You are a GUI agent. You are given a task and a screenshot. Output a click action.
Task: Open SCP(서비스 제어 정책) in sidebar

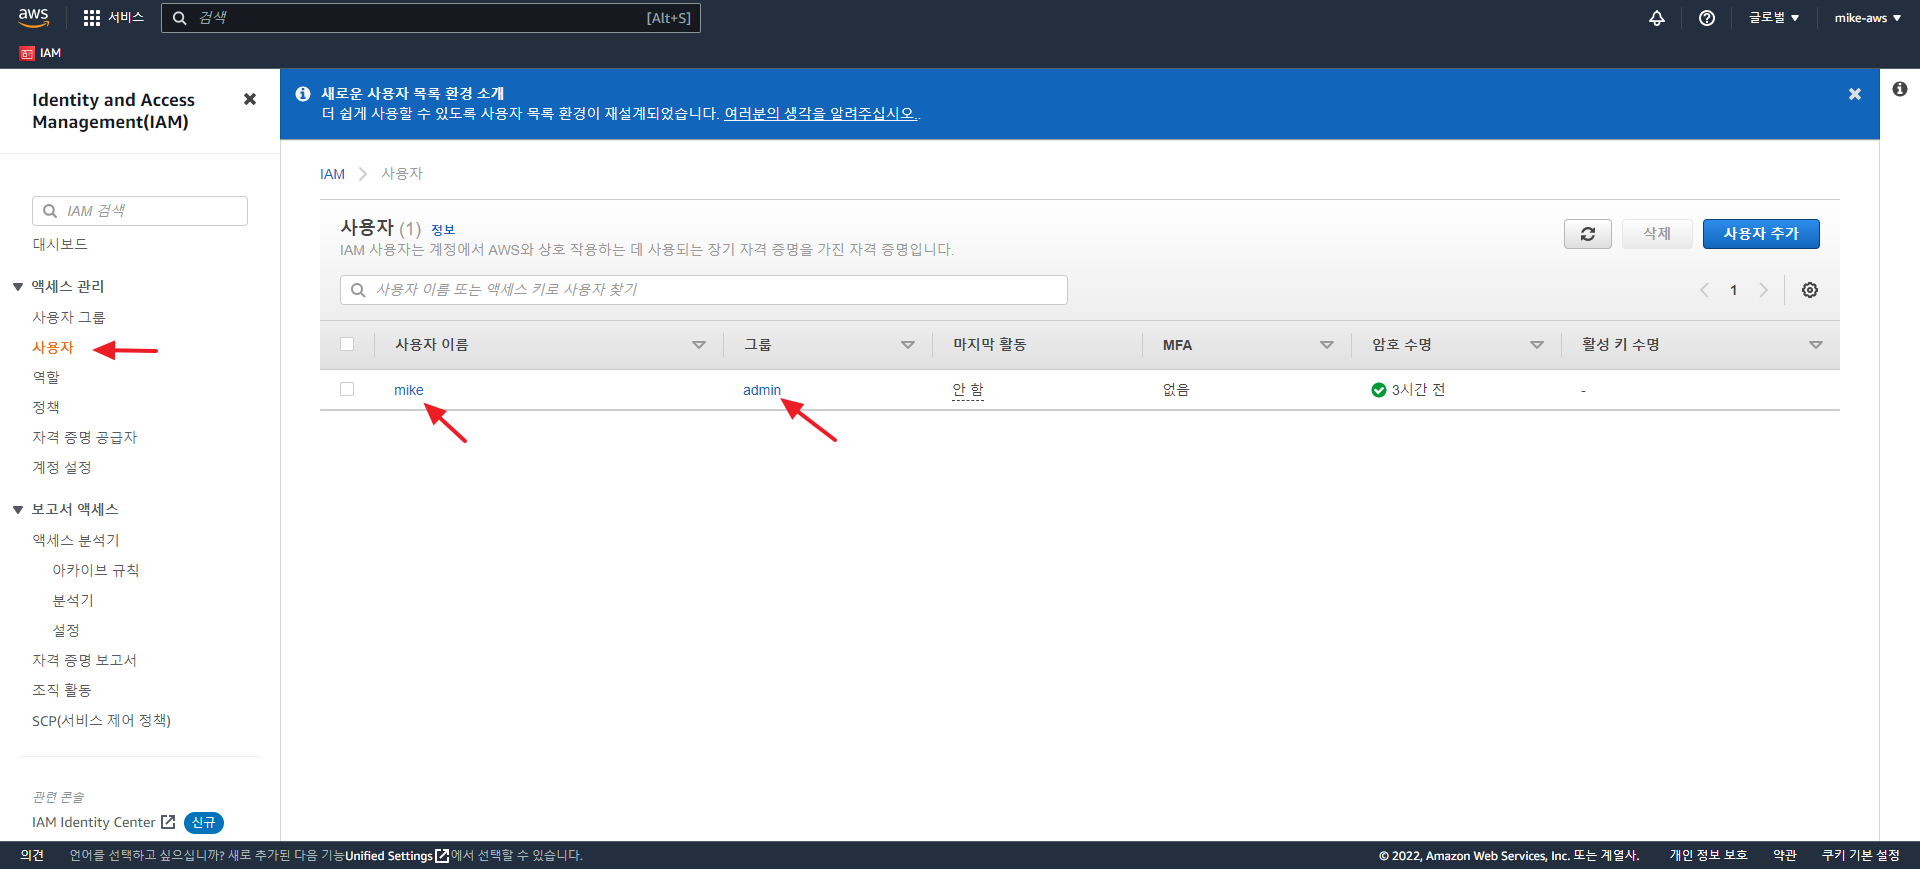tap(102, 720)
